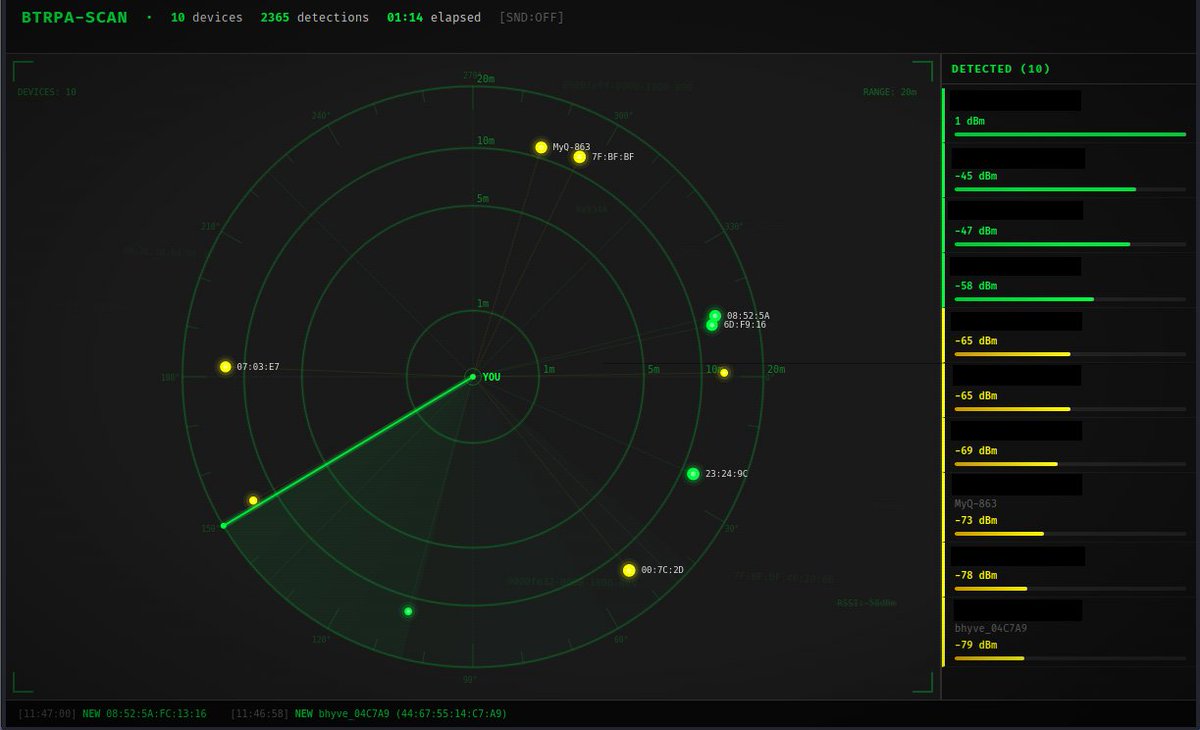
Task: Click the 23:24:9C label text on radar
Action: pos(726,474)
